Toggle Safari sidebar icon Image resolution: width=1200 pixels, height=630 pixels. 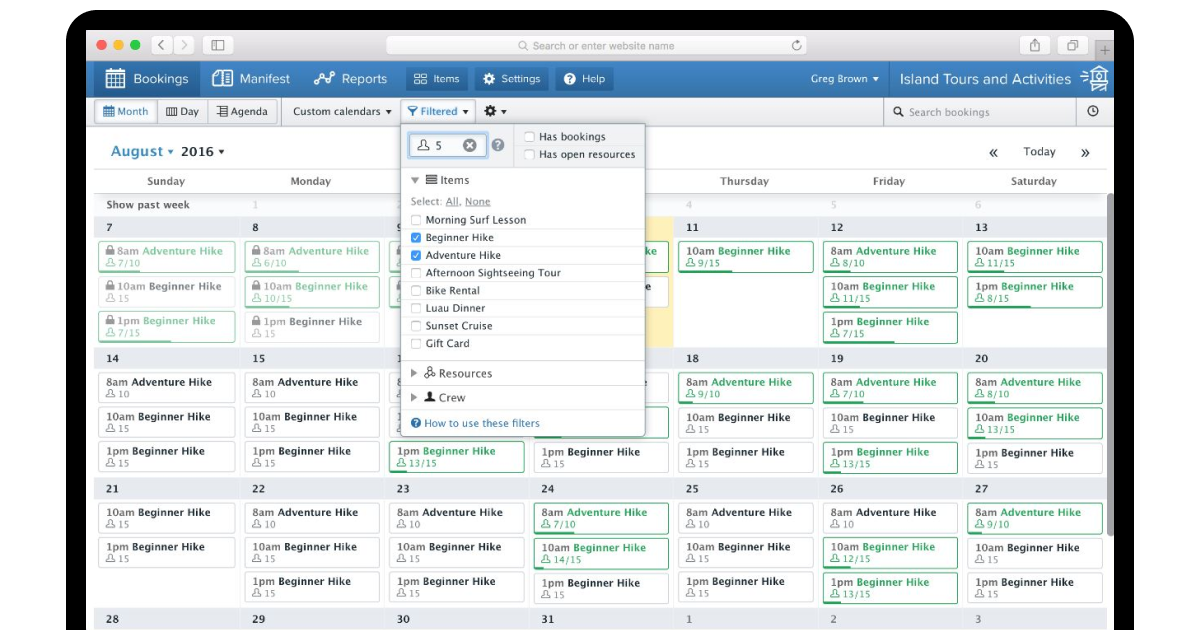point(218,45)
